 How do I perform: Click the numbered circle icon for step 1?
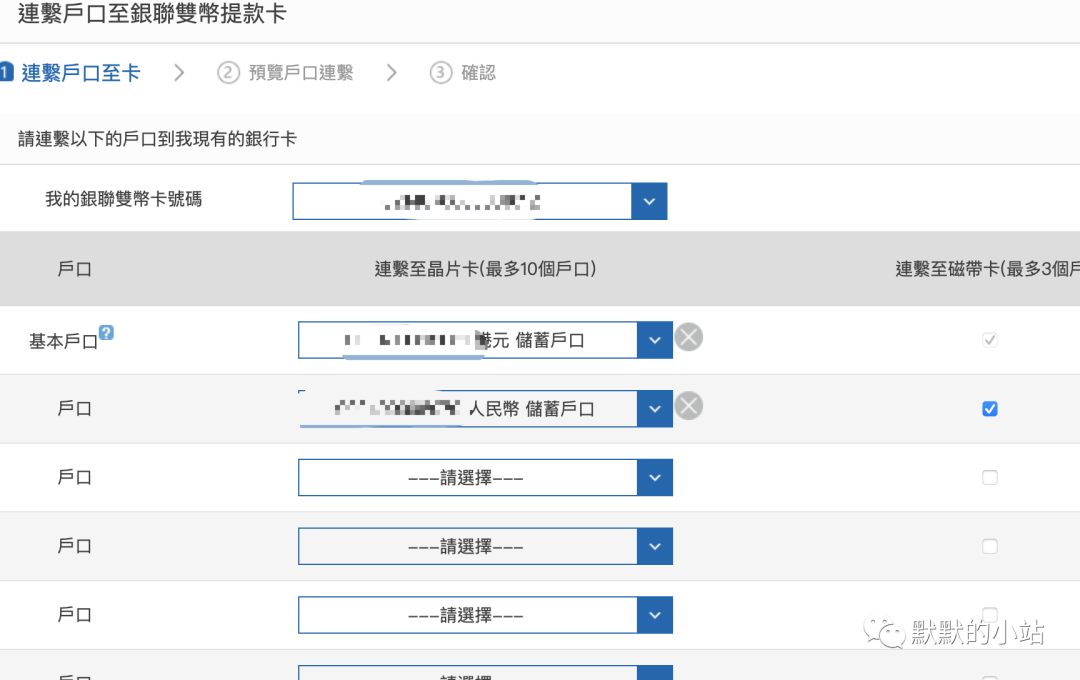point(9,72)
